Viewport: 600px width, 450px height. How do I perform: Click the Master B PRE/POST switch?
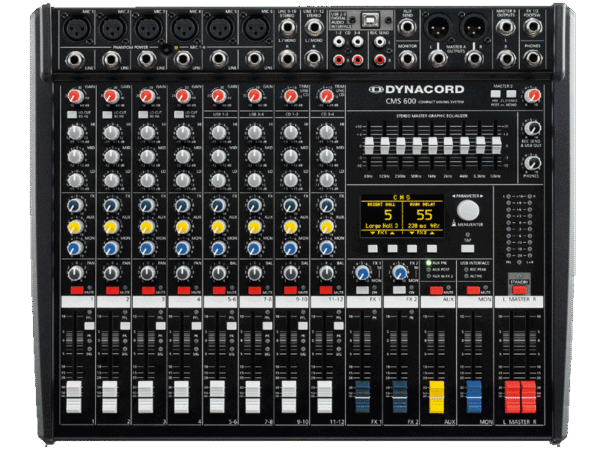[x=496, y=93]
